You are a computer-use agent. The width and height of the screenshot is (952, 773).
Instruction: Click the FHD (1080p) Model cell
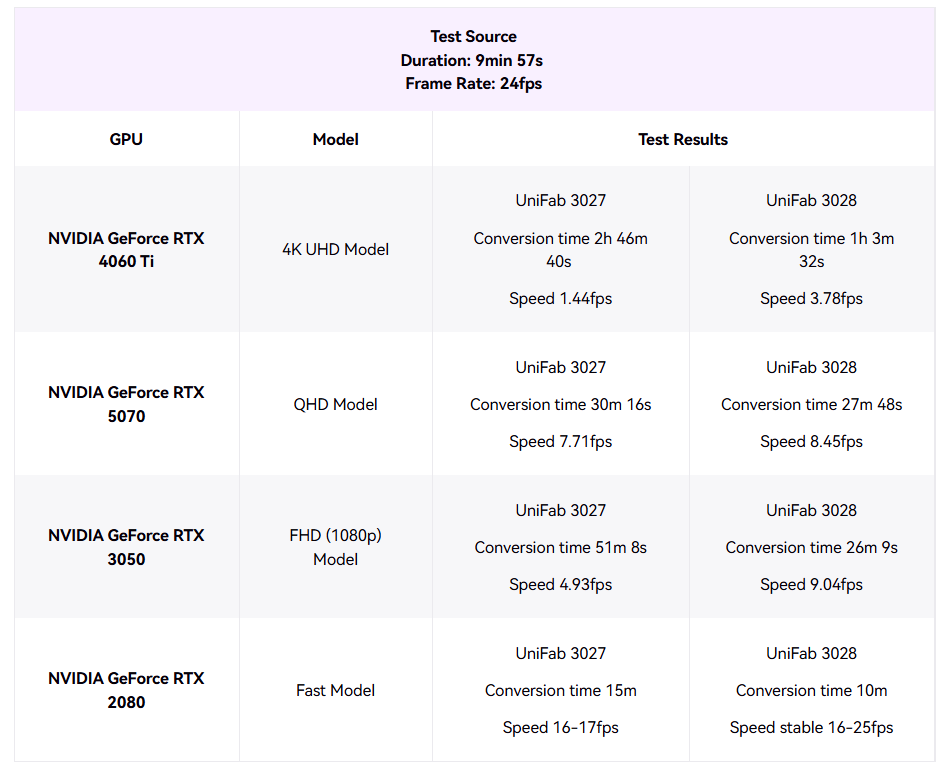[336, 547]
